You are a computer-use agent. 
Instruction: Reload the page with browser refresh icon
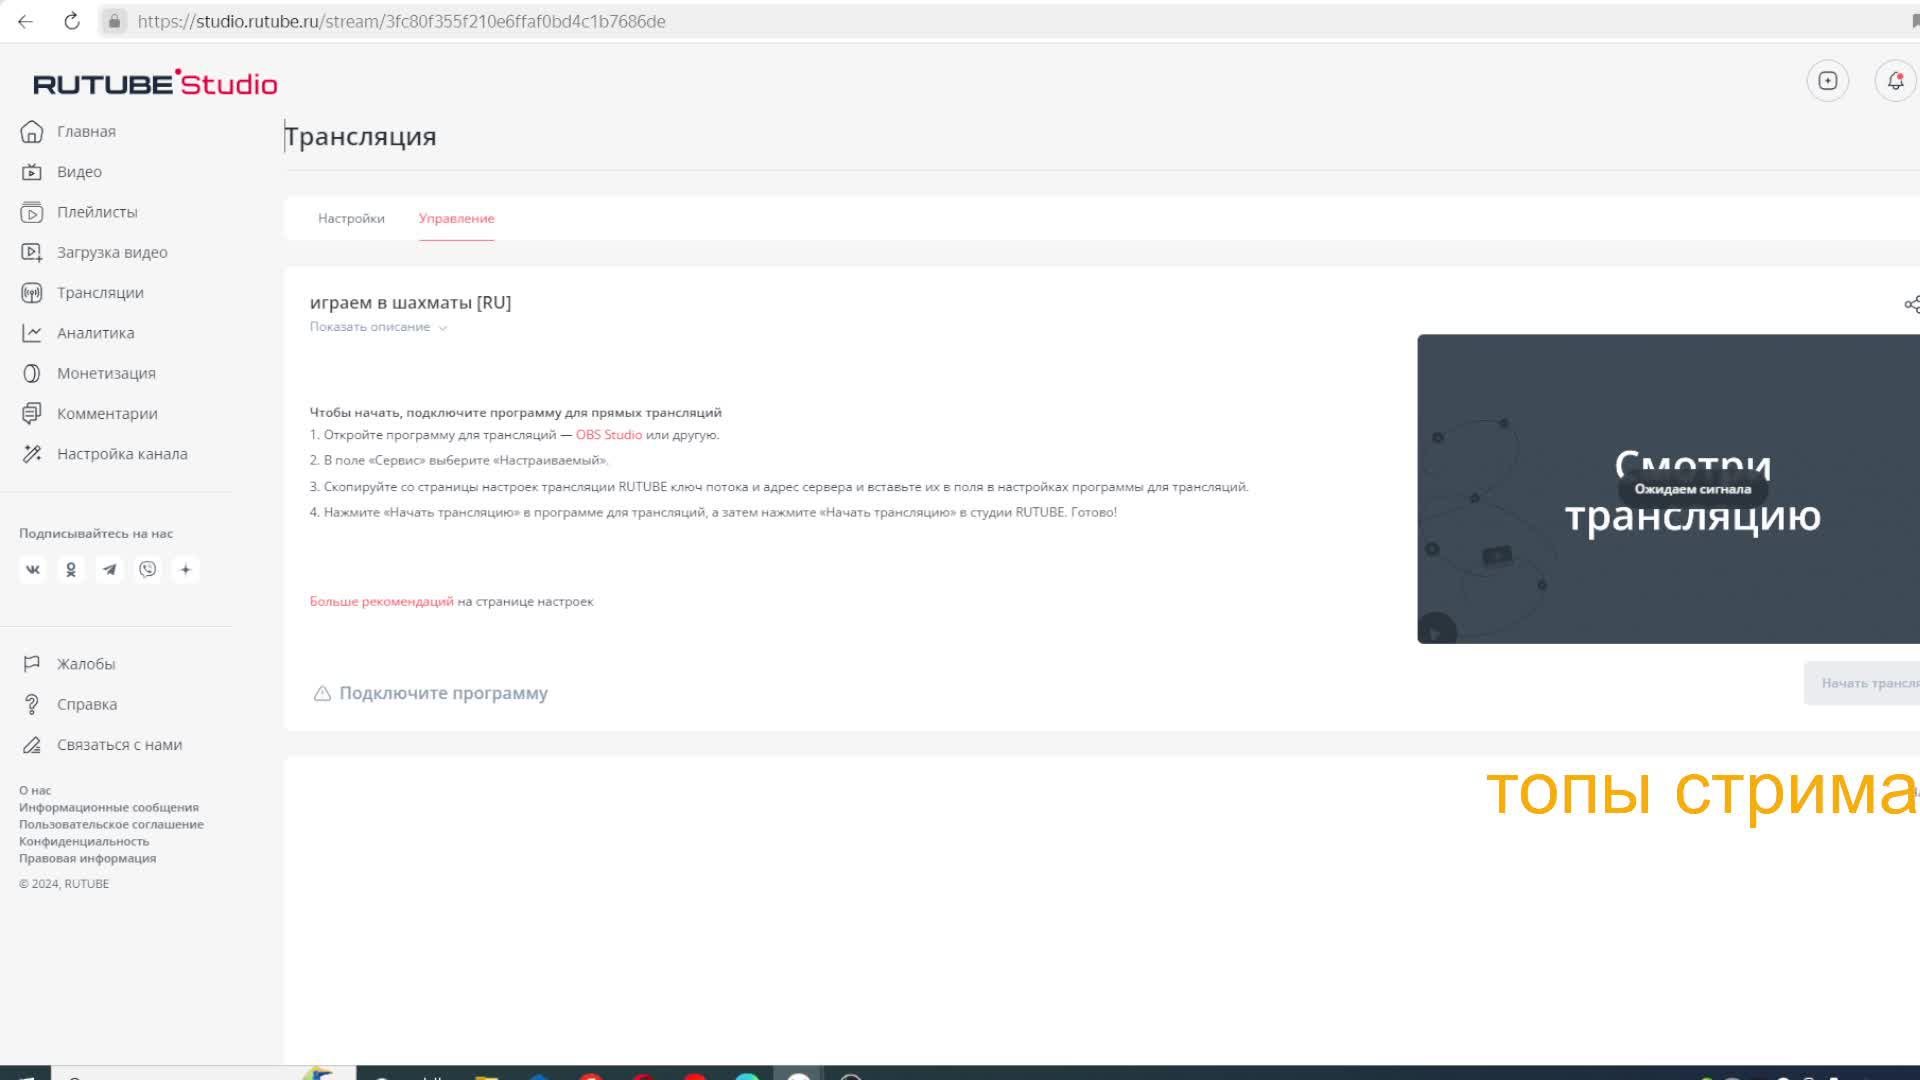tap(72, 21)
